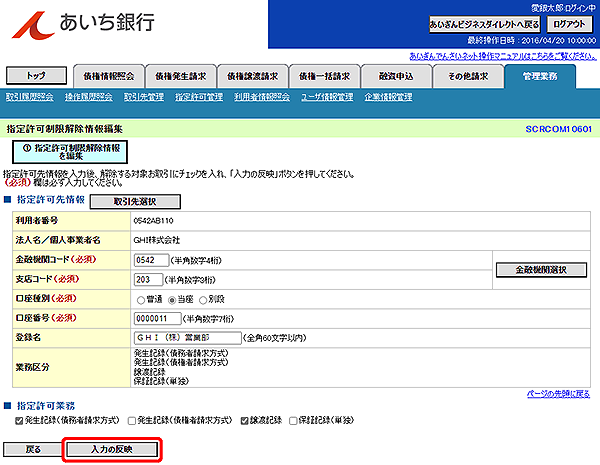The height and width of the screenshot is (465, 600).
Task: Select the 当座 account type radio
Action: [x=172, y=300]
